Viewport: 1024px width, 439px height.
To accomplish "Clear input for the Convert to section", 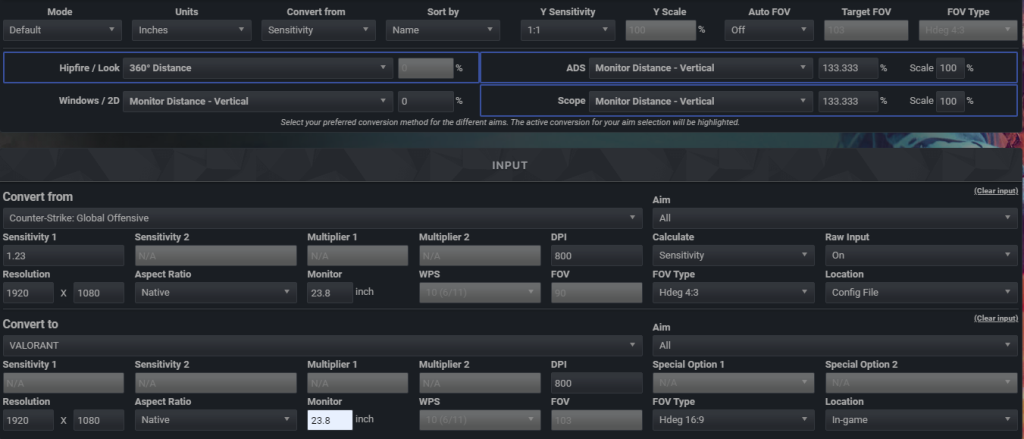I will 995,318.
